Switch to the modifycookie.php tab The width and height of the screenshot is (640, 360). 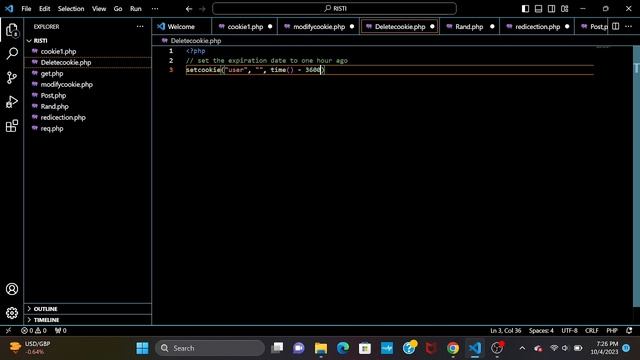click(319, 27)
